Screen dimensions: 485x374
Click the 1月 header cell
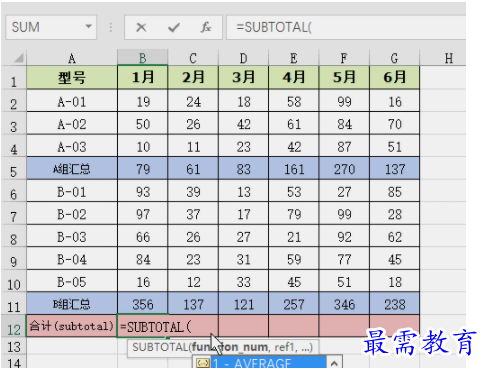(x=142, y=78)
